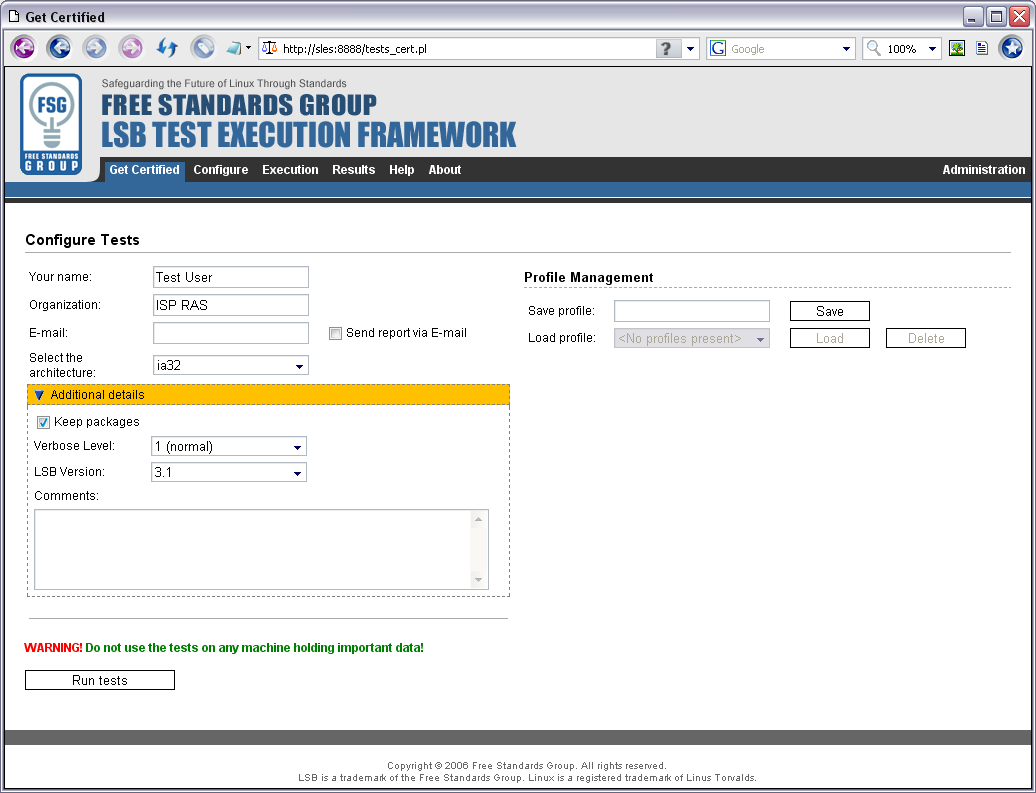
Task: Maximize the browser window
Action: (x=996, y=16)
